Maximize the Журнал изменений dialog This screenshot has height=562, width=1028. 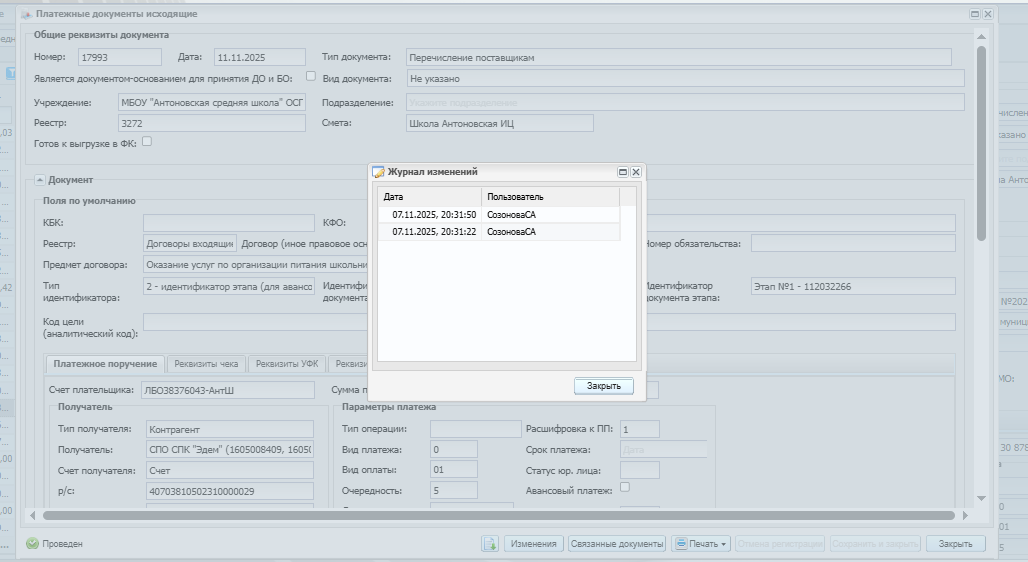point(623,172)
